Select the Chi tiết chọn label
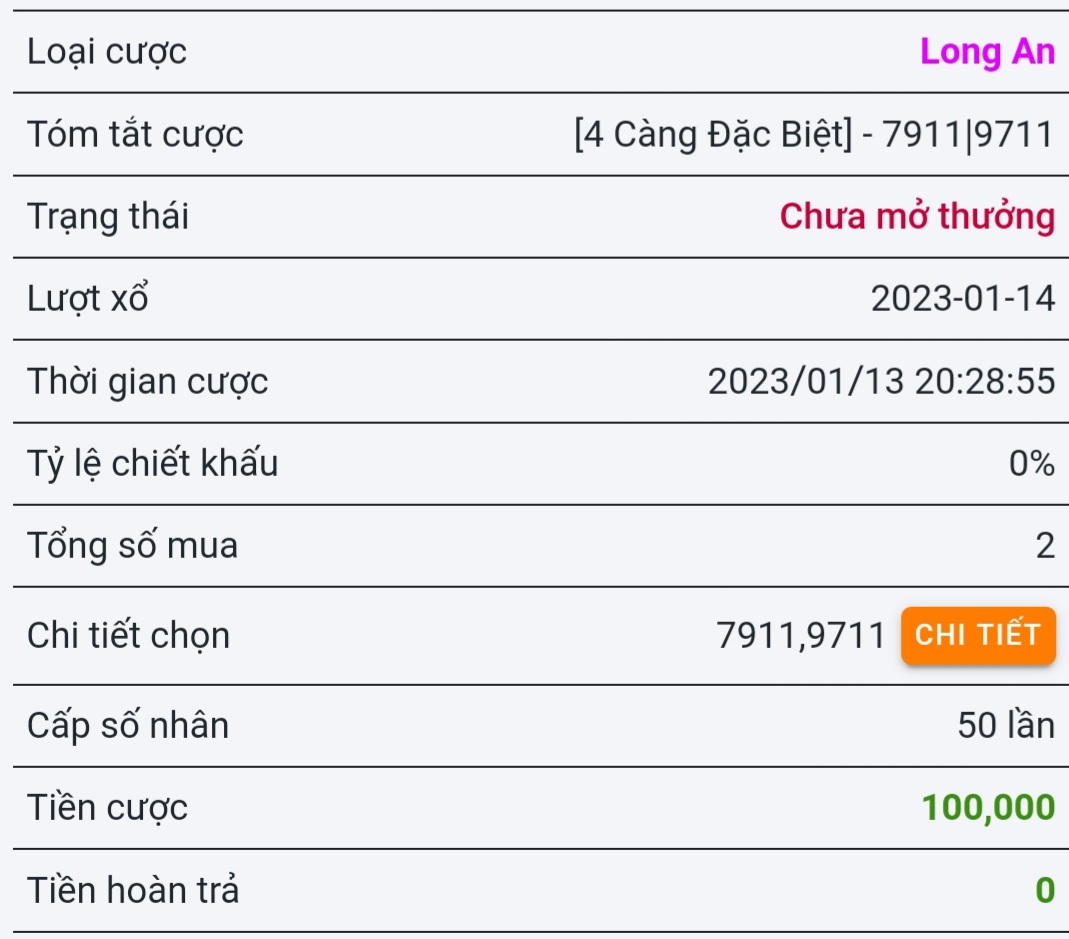 click(x=129, y=635)
